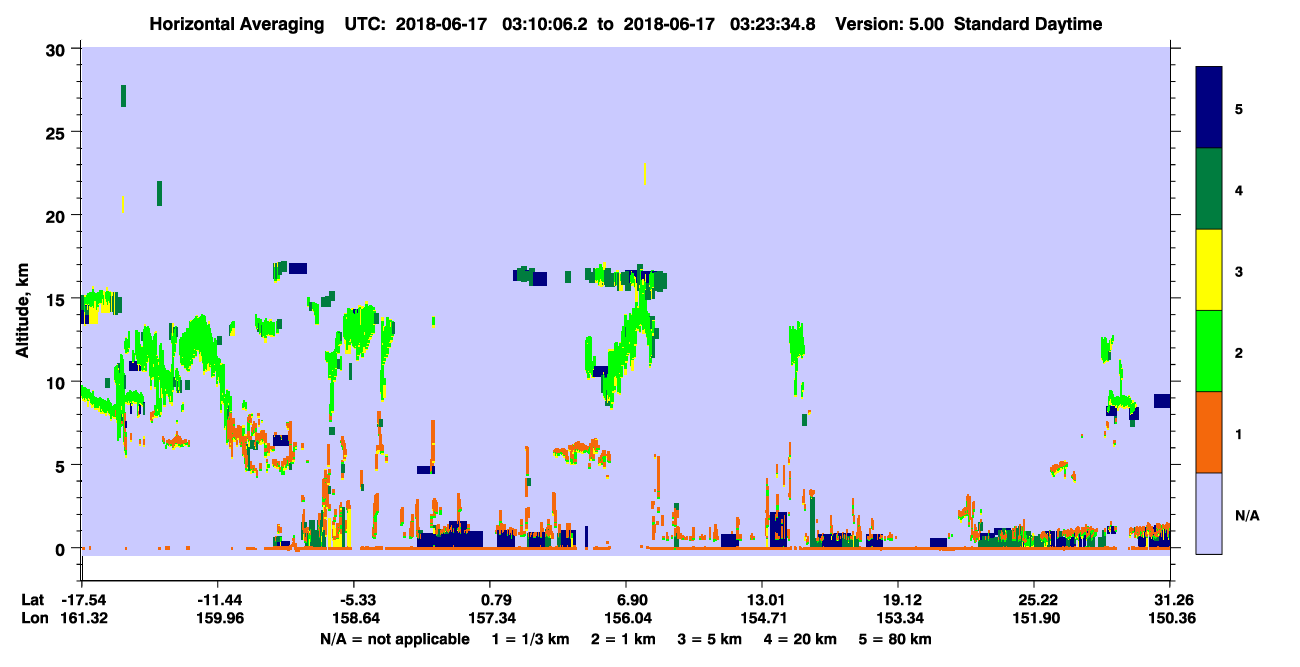Click longitude value 150.36

click(1170, 618)
